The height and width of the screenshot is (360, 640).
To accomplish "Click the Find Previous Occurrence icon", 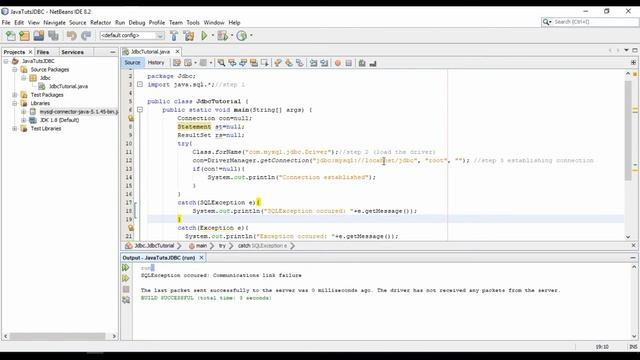I will tap(232, 63).
